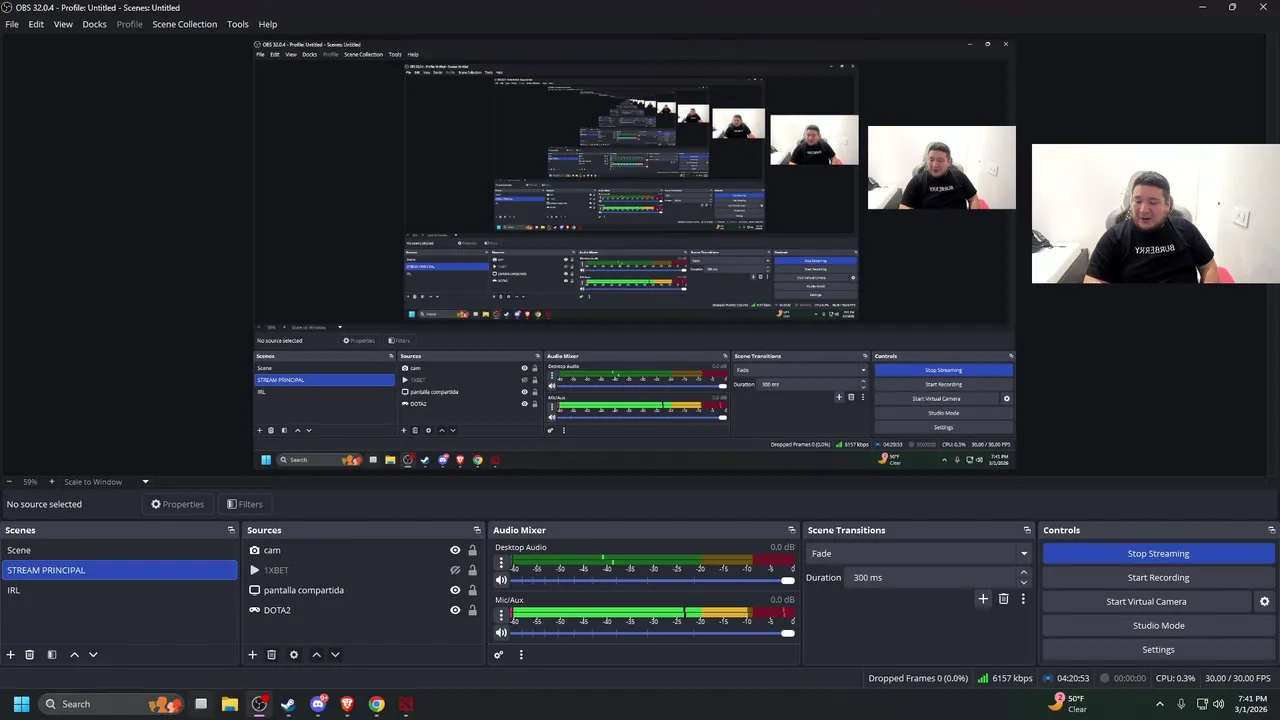Viewport: 1280px width, 720px height.
Task: Open scene filters icon in Scenes panel
Action: click(52, 654)
